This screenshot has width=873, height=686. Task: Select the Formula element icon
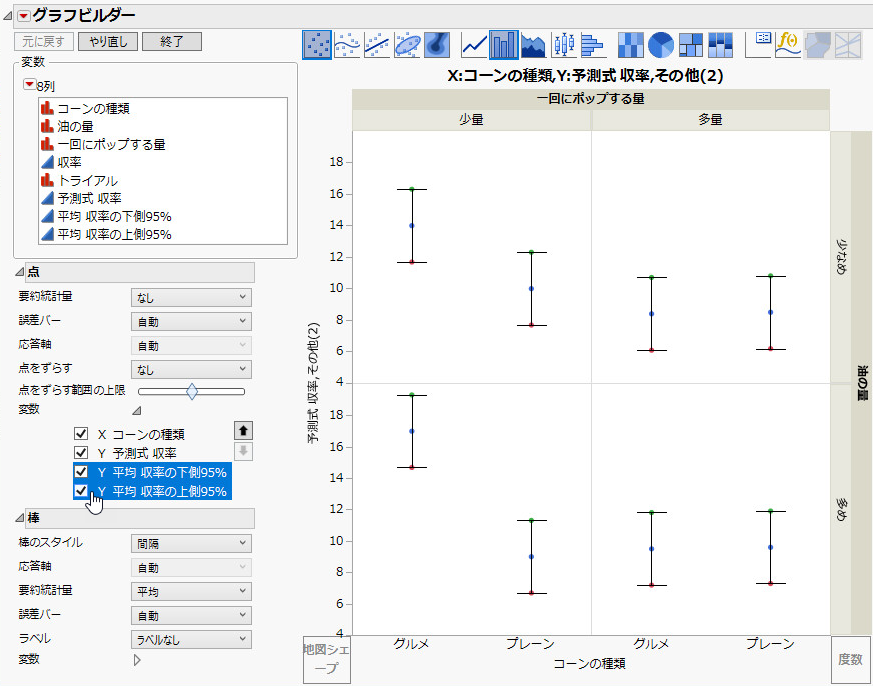pyautogui.click(x=788, y=45)
